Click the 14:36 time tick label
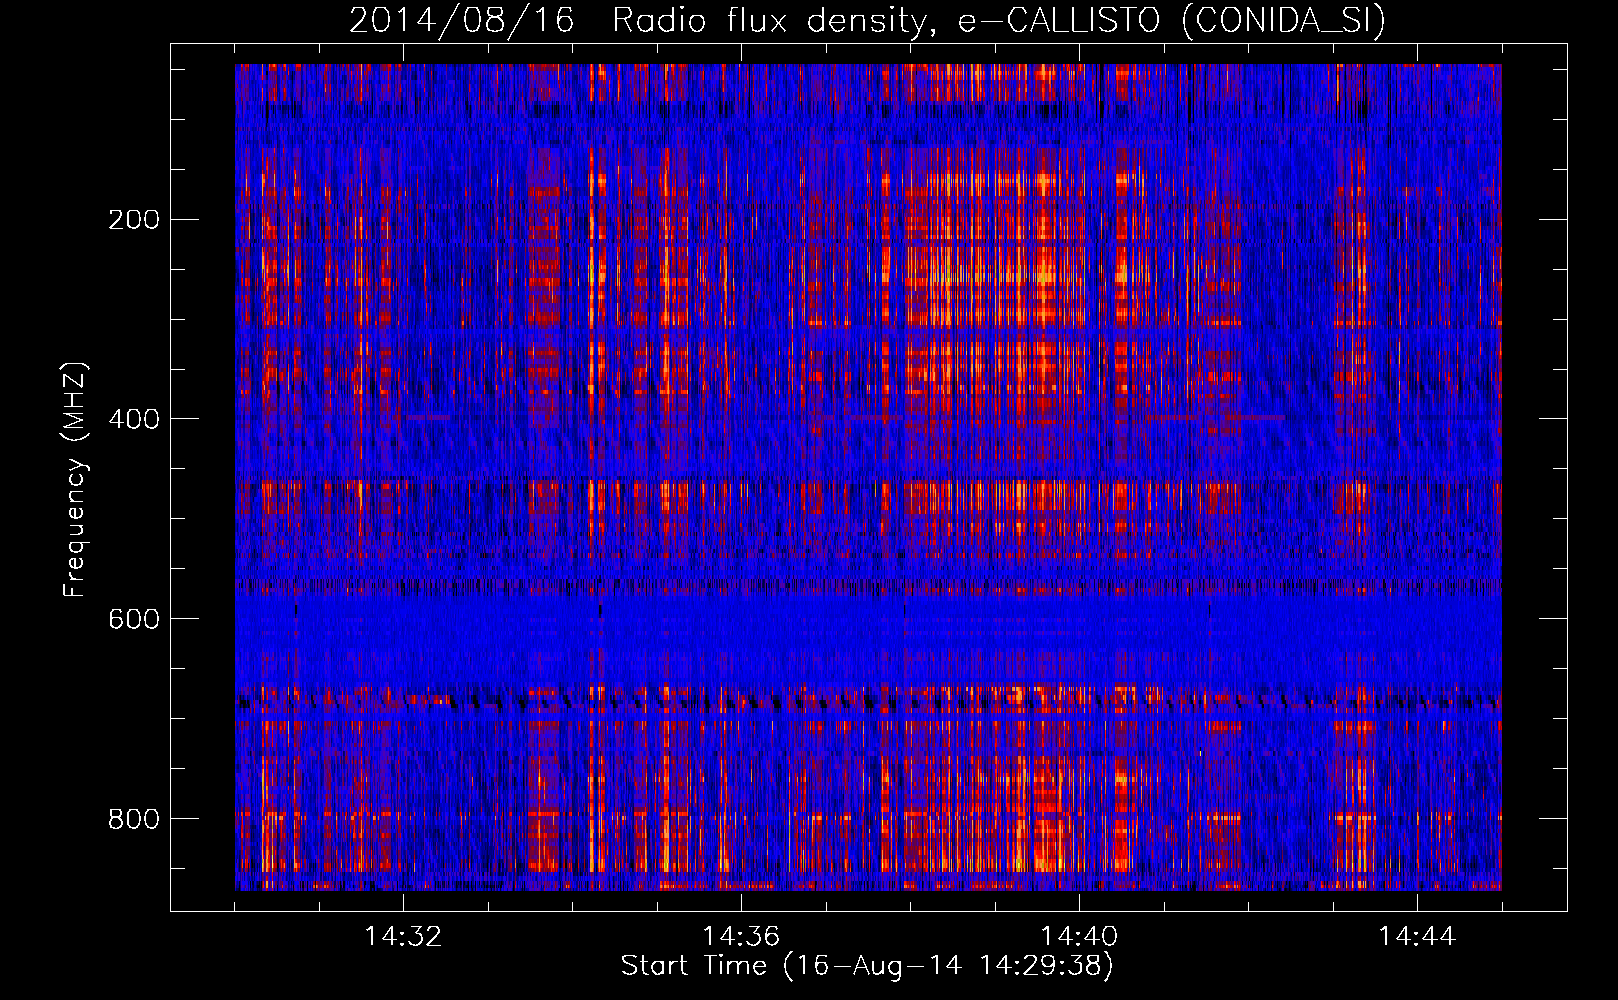Viewport: 1618px width, 1000px height. 741,937
